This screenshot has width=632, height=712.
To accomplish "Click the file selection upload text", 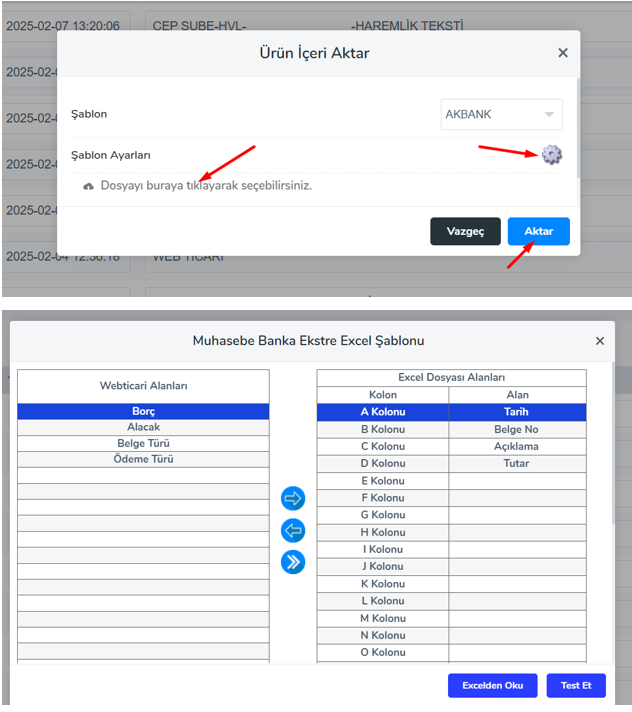I will tap(206, 186).
